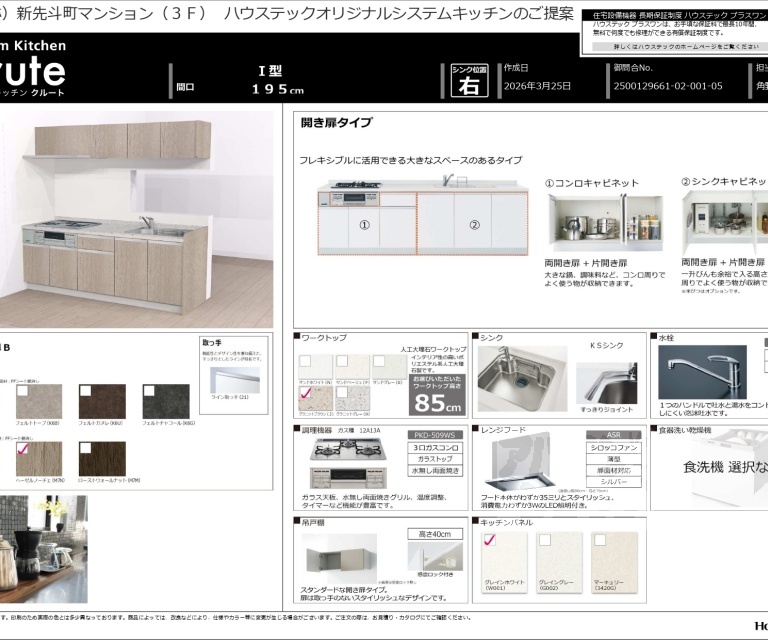Click the circled number 2 cabinet marker
This screenshot has width=768, height=640.
474,225
